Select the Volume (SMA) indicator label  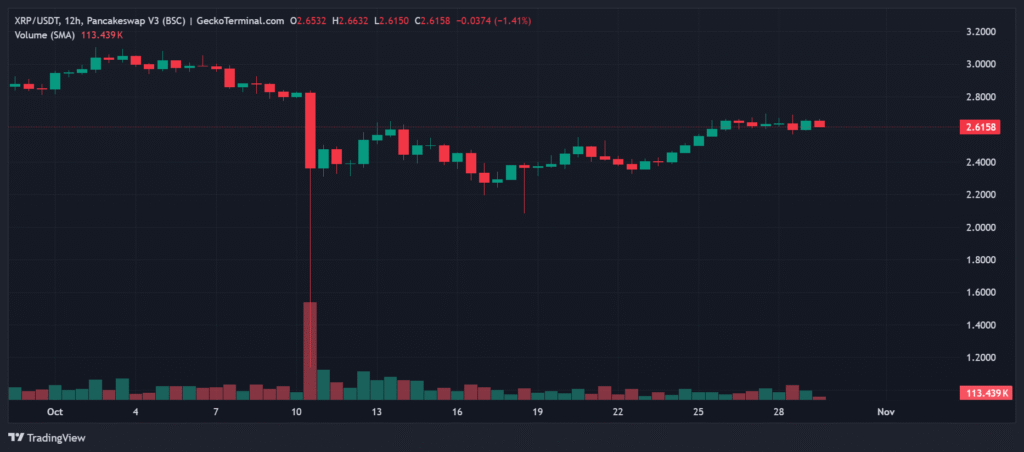tap(44, 35)
